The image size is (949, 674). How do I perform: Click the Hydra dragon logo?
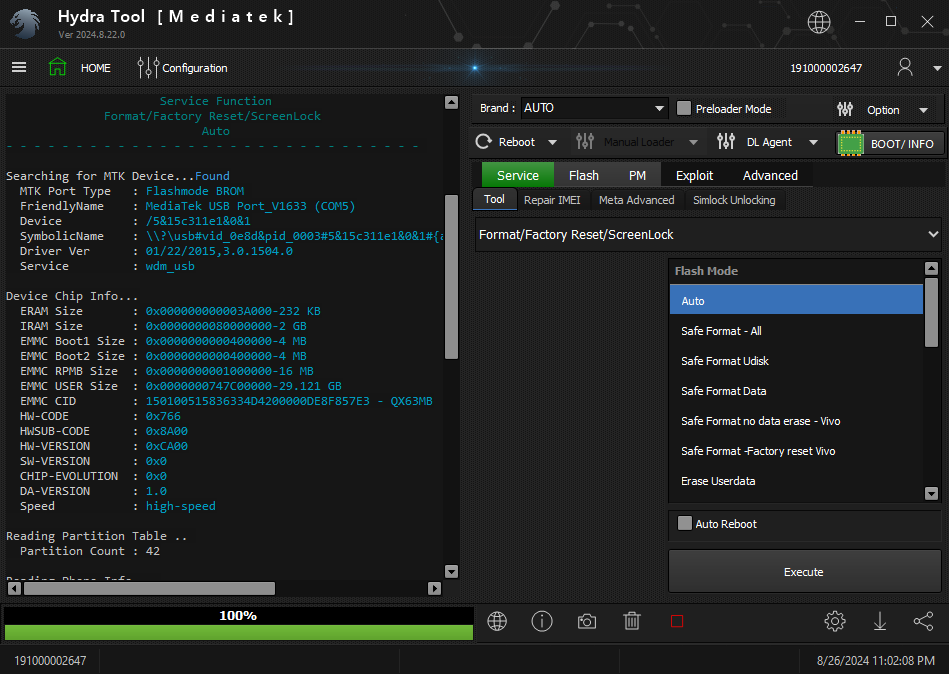pyautogui.click(x=25, y=24)
